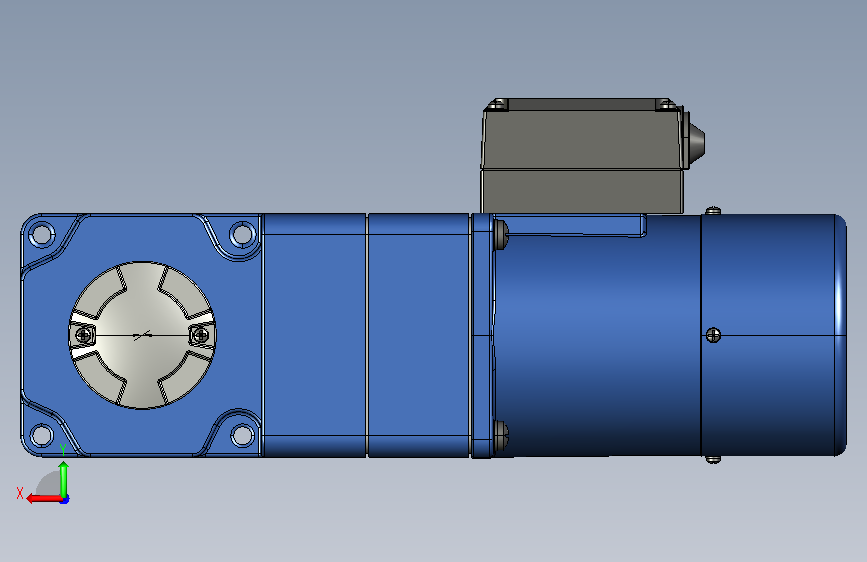
Task: Select the left screw on the shaft hub
Action: [83, 335]
